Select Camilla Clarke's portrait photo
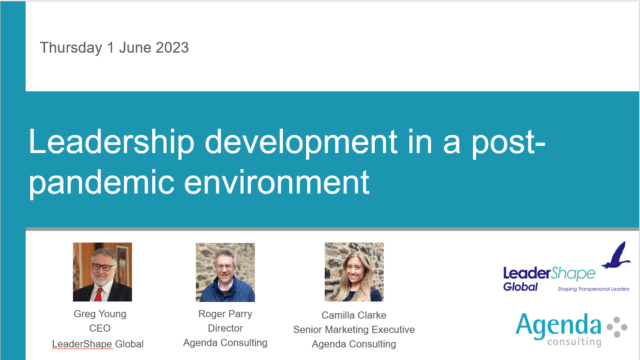Image resolution: width=640 pixels, height=360 pixels. 354,272
